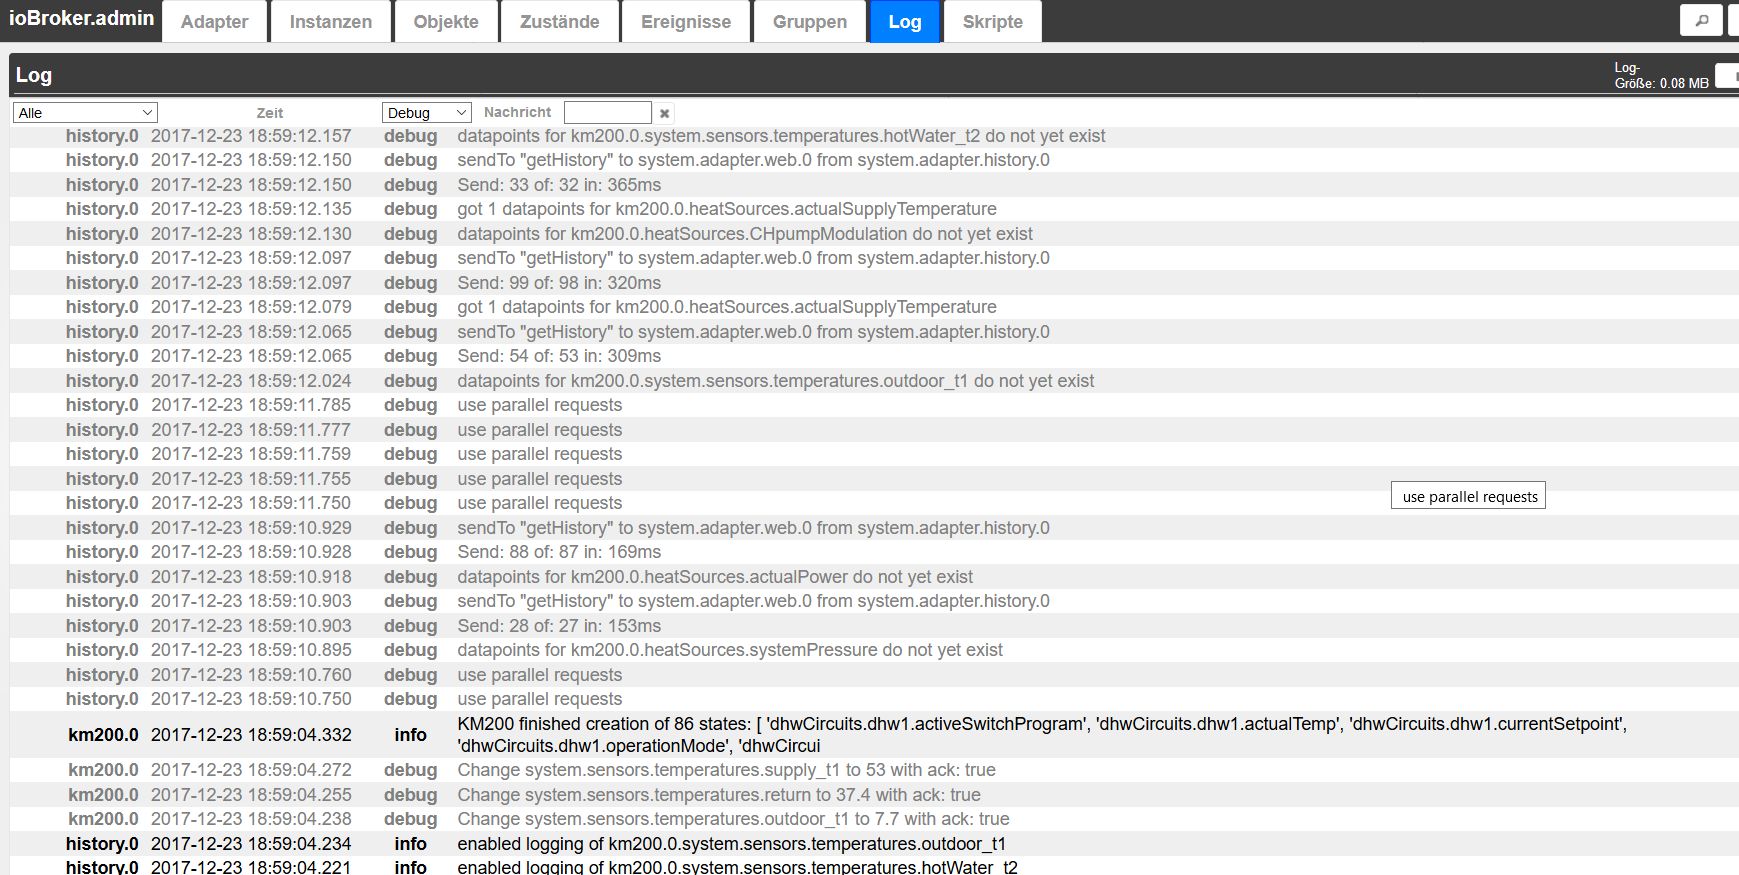Viewport: 1739px width, 875px height.
Task: Select message 'Change supply_t1 to 53 with ack'
Action: point(726,770)
